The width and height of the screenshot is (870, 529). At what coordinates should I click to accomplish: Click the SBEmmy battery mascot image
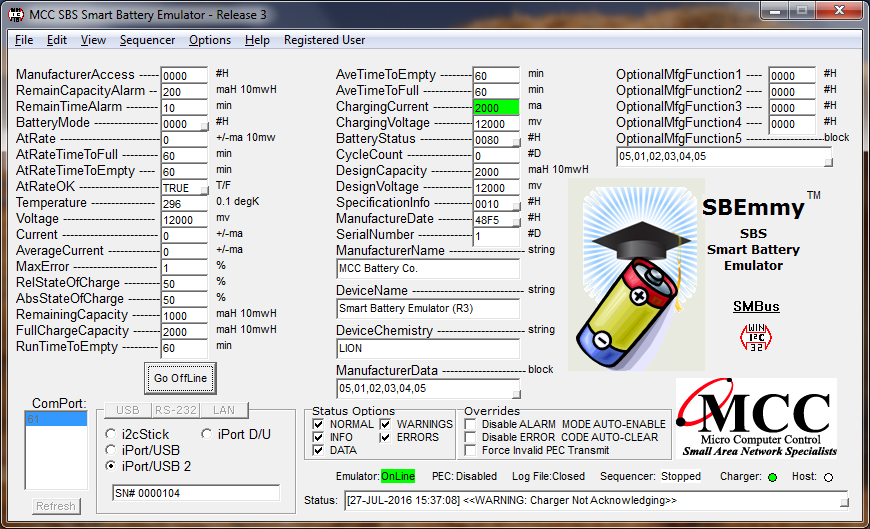tap(636, 275)
